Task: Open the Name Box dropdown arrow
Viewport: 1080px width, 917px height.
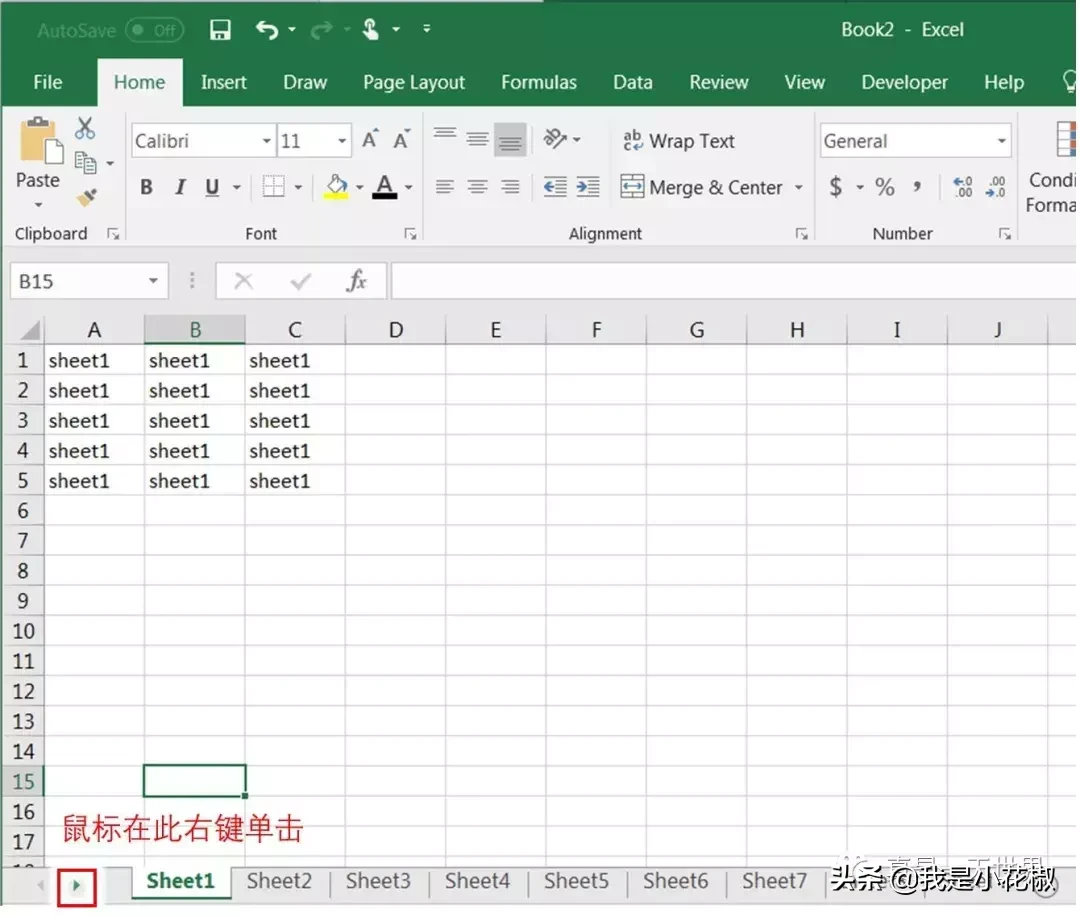Action: (x=153, y=281)
